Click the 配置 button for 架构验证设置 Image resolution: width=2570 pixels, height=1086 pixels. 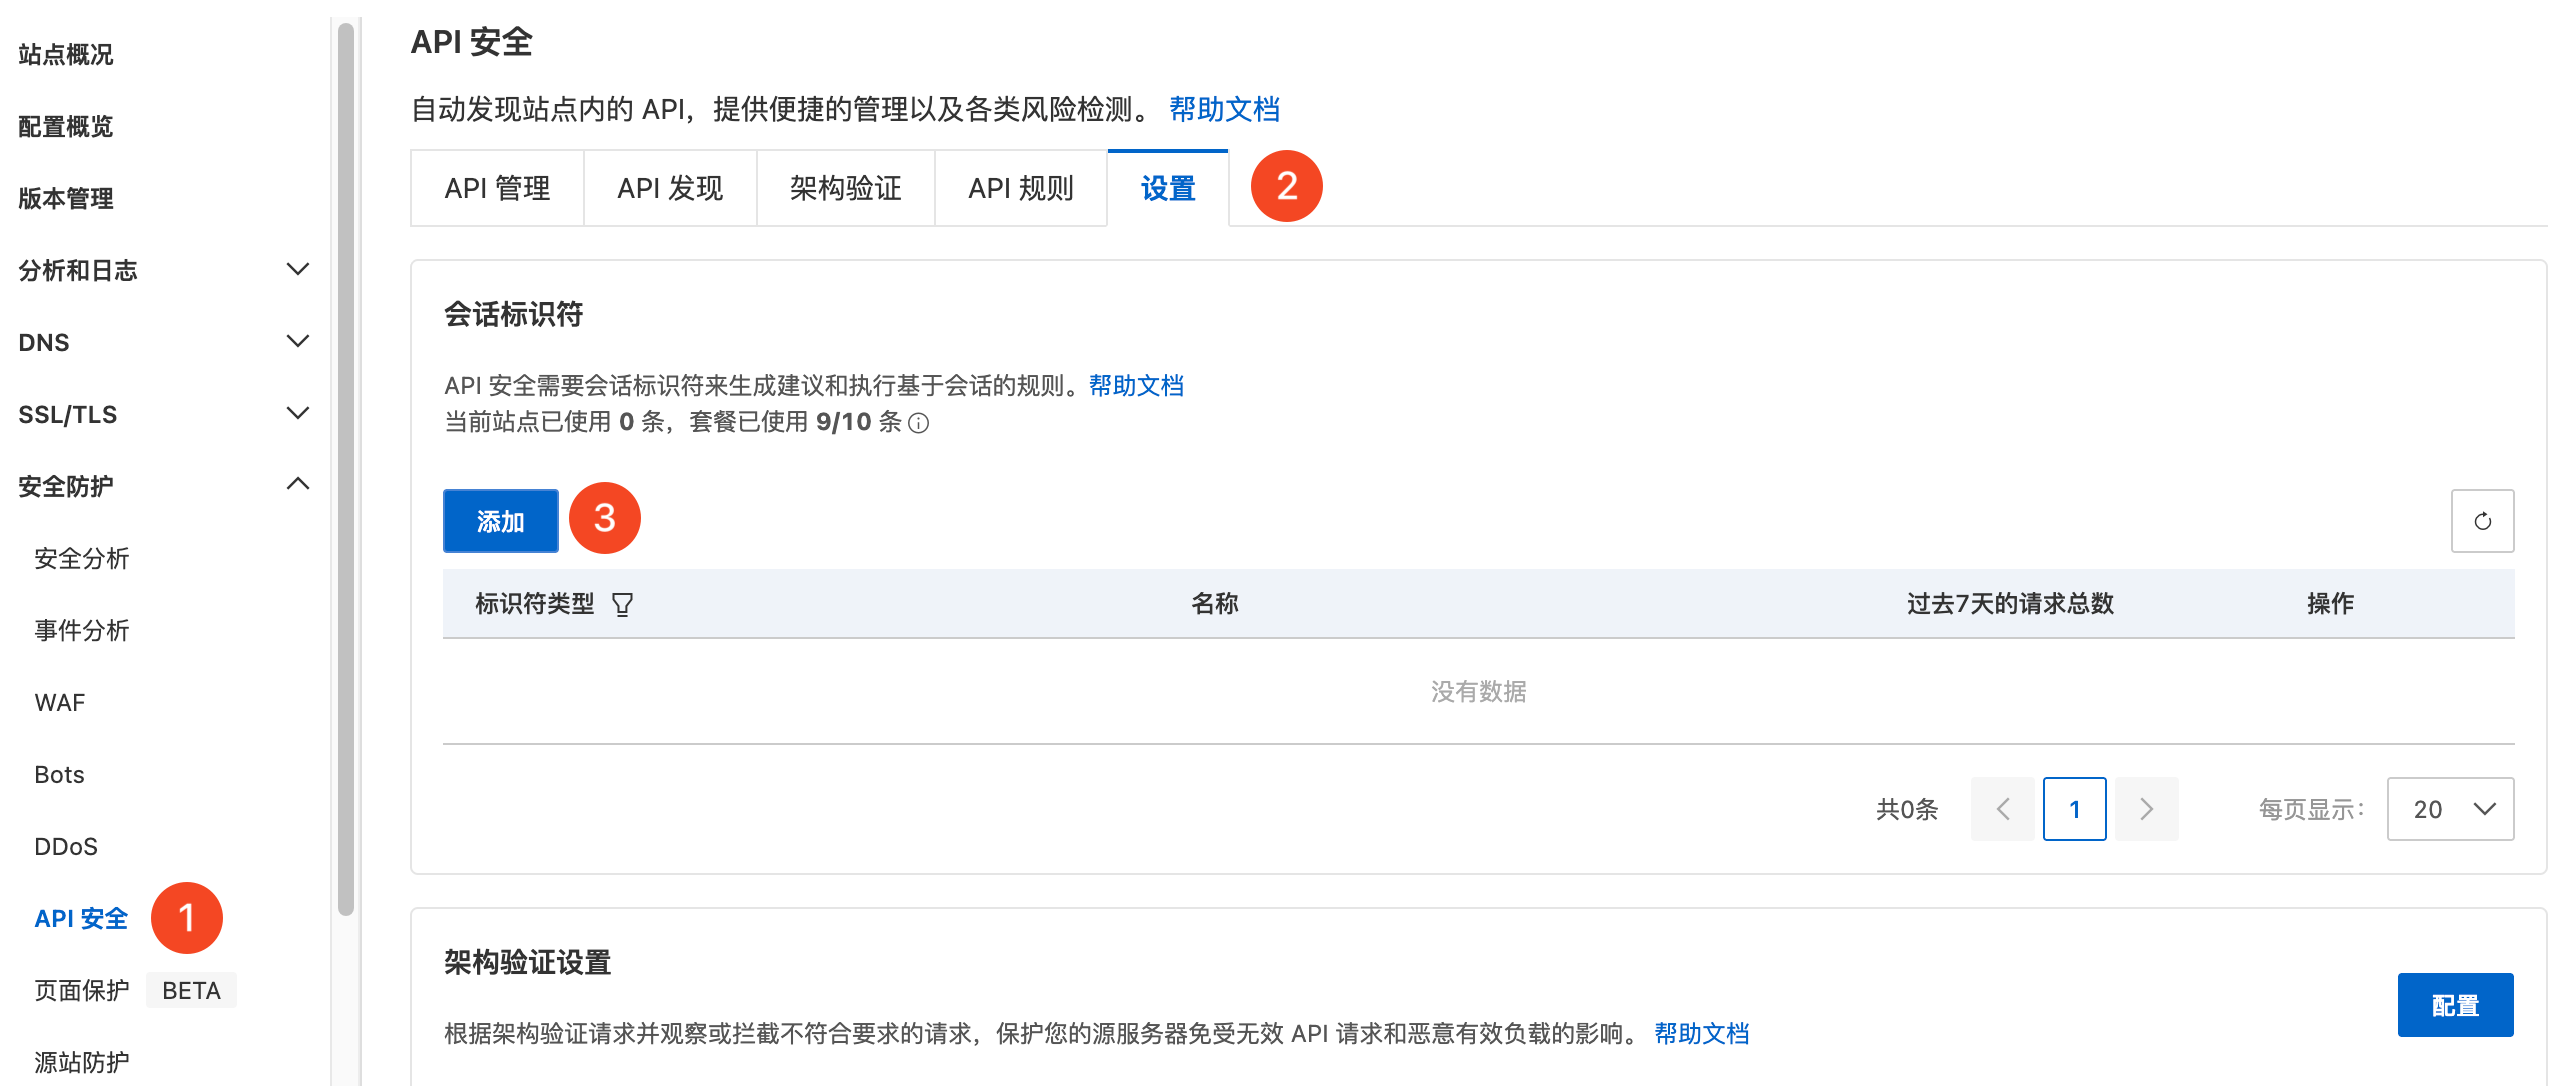pos(2454,1005)
